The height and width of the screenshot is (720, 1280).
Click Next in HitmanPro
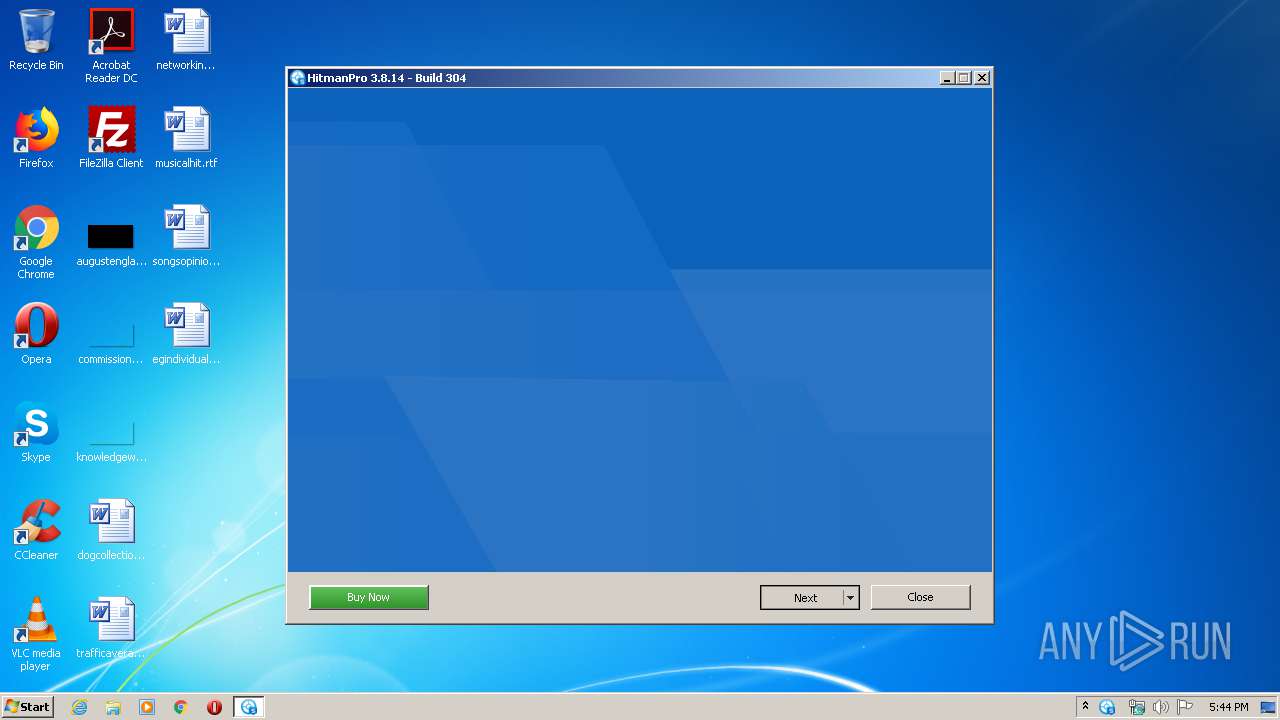click(x=801, y=597)
